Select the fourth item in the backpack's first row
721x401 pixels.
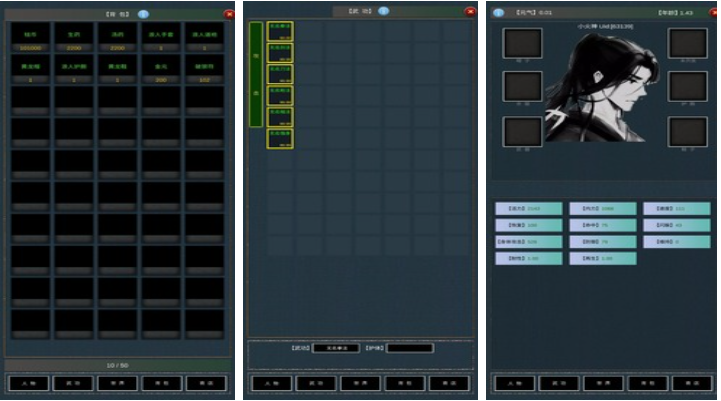[161, 37]
